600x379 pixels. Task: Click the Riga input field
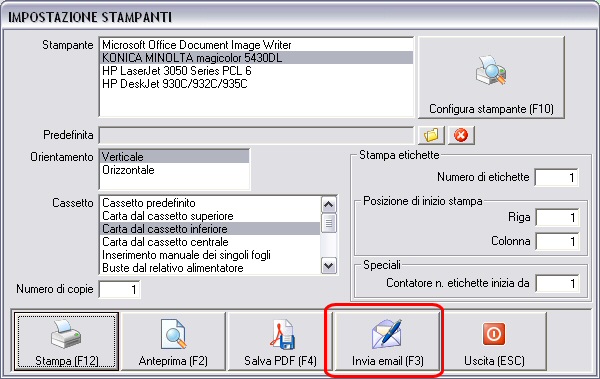(557, 218)
